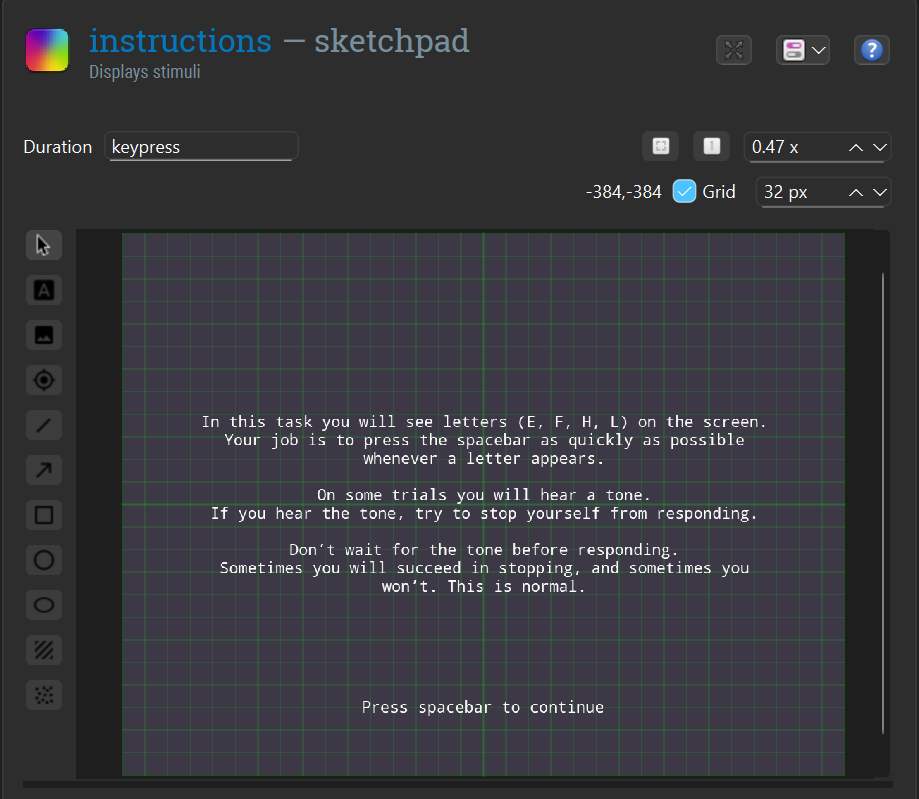
Task: Select text line 'On some trials you will hear a tone.'
Action: pos(484,495)
